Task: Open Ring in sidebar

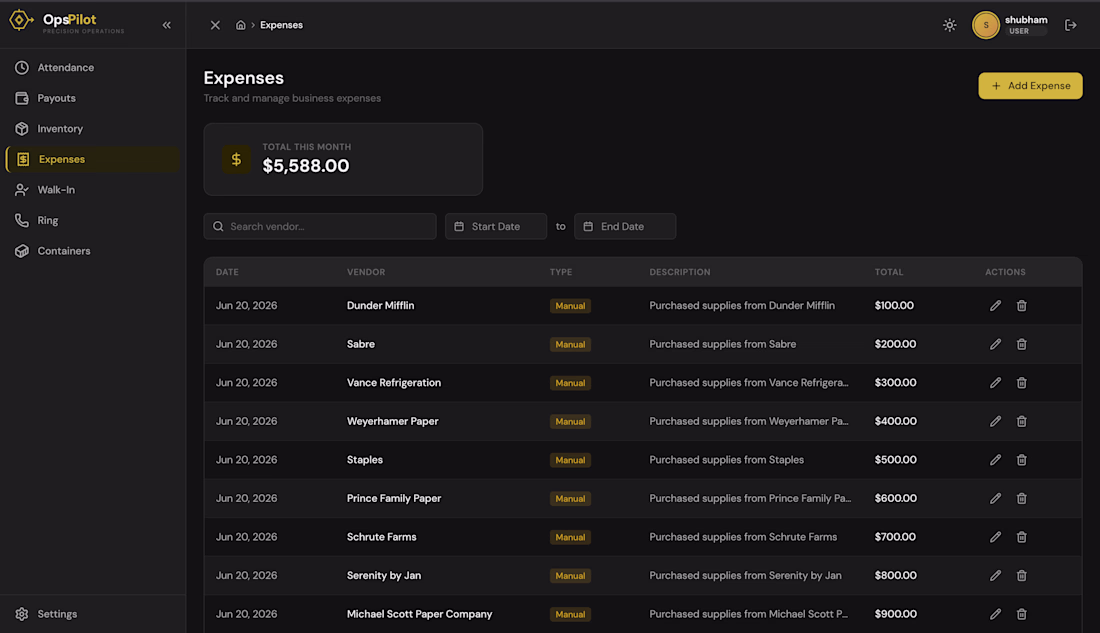Action: point(93,220)
